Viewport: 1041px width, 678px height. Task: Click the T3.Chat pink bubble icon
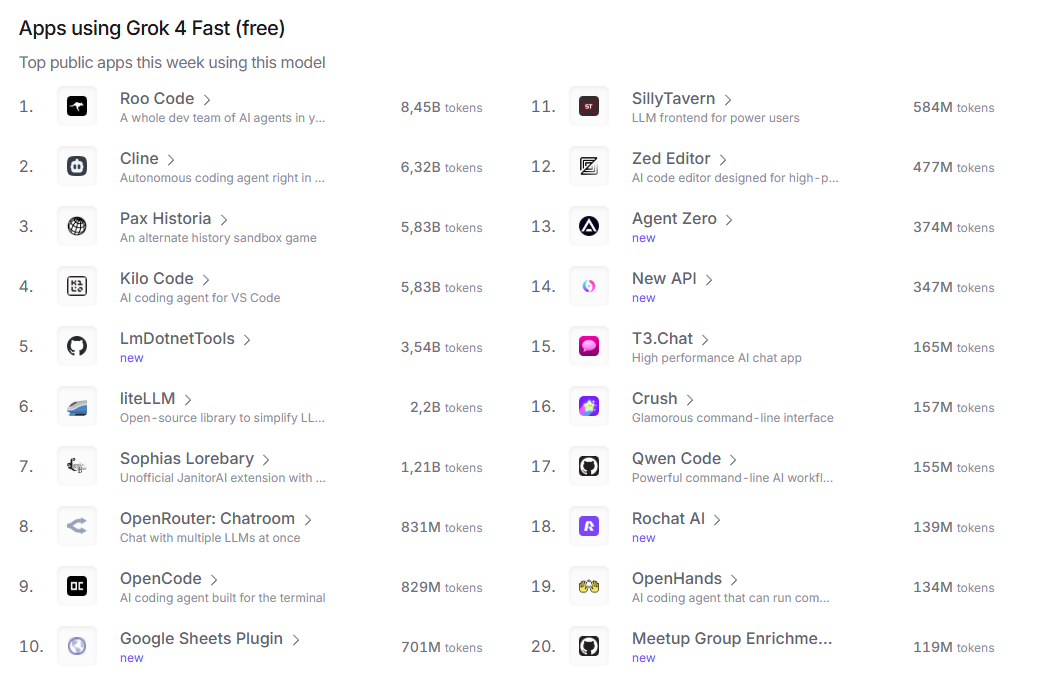point(589,346)
